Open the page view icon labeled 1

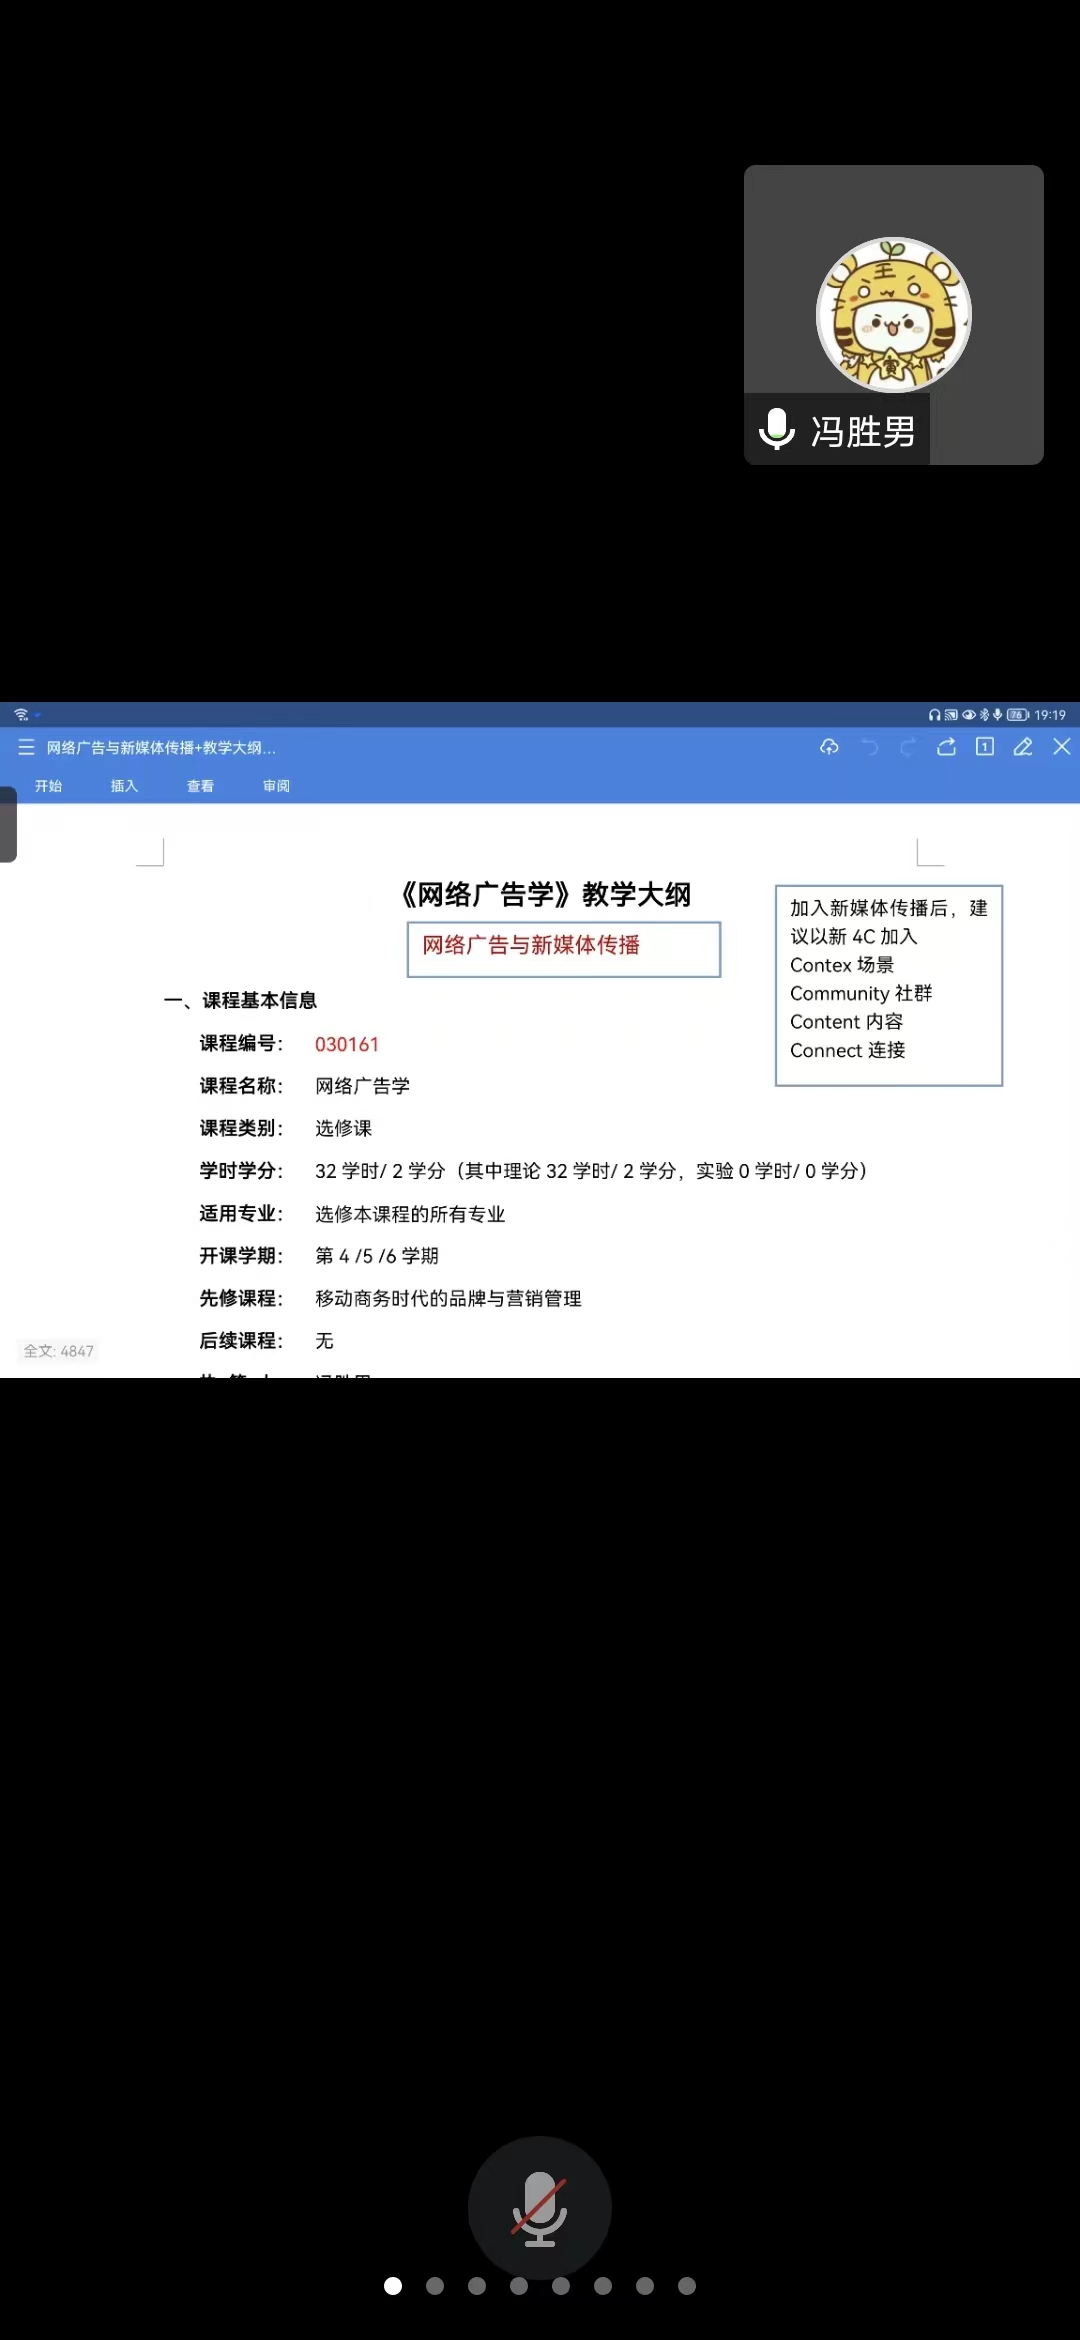tap(985, 747)
